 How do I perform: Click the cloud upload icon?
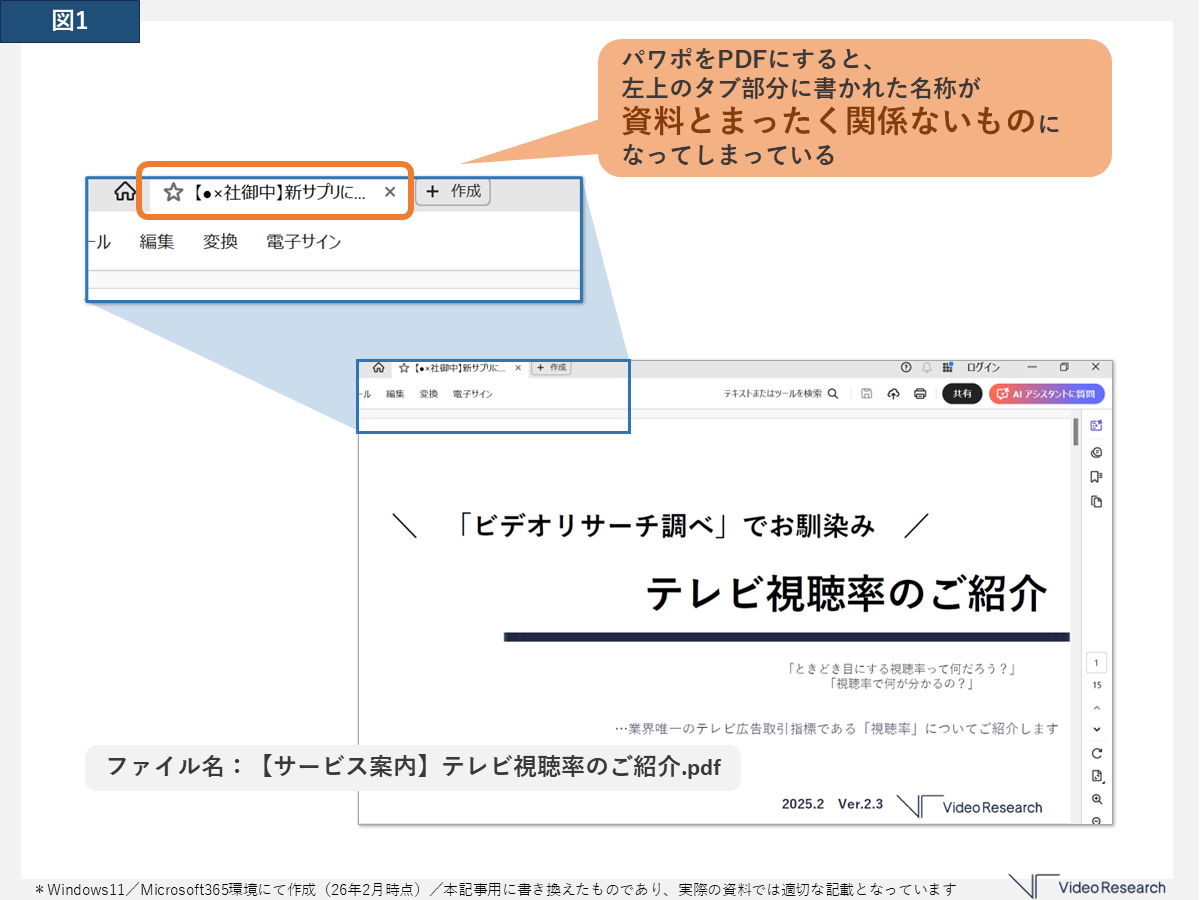click(x=893, y=394)
